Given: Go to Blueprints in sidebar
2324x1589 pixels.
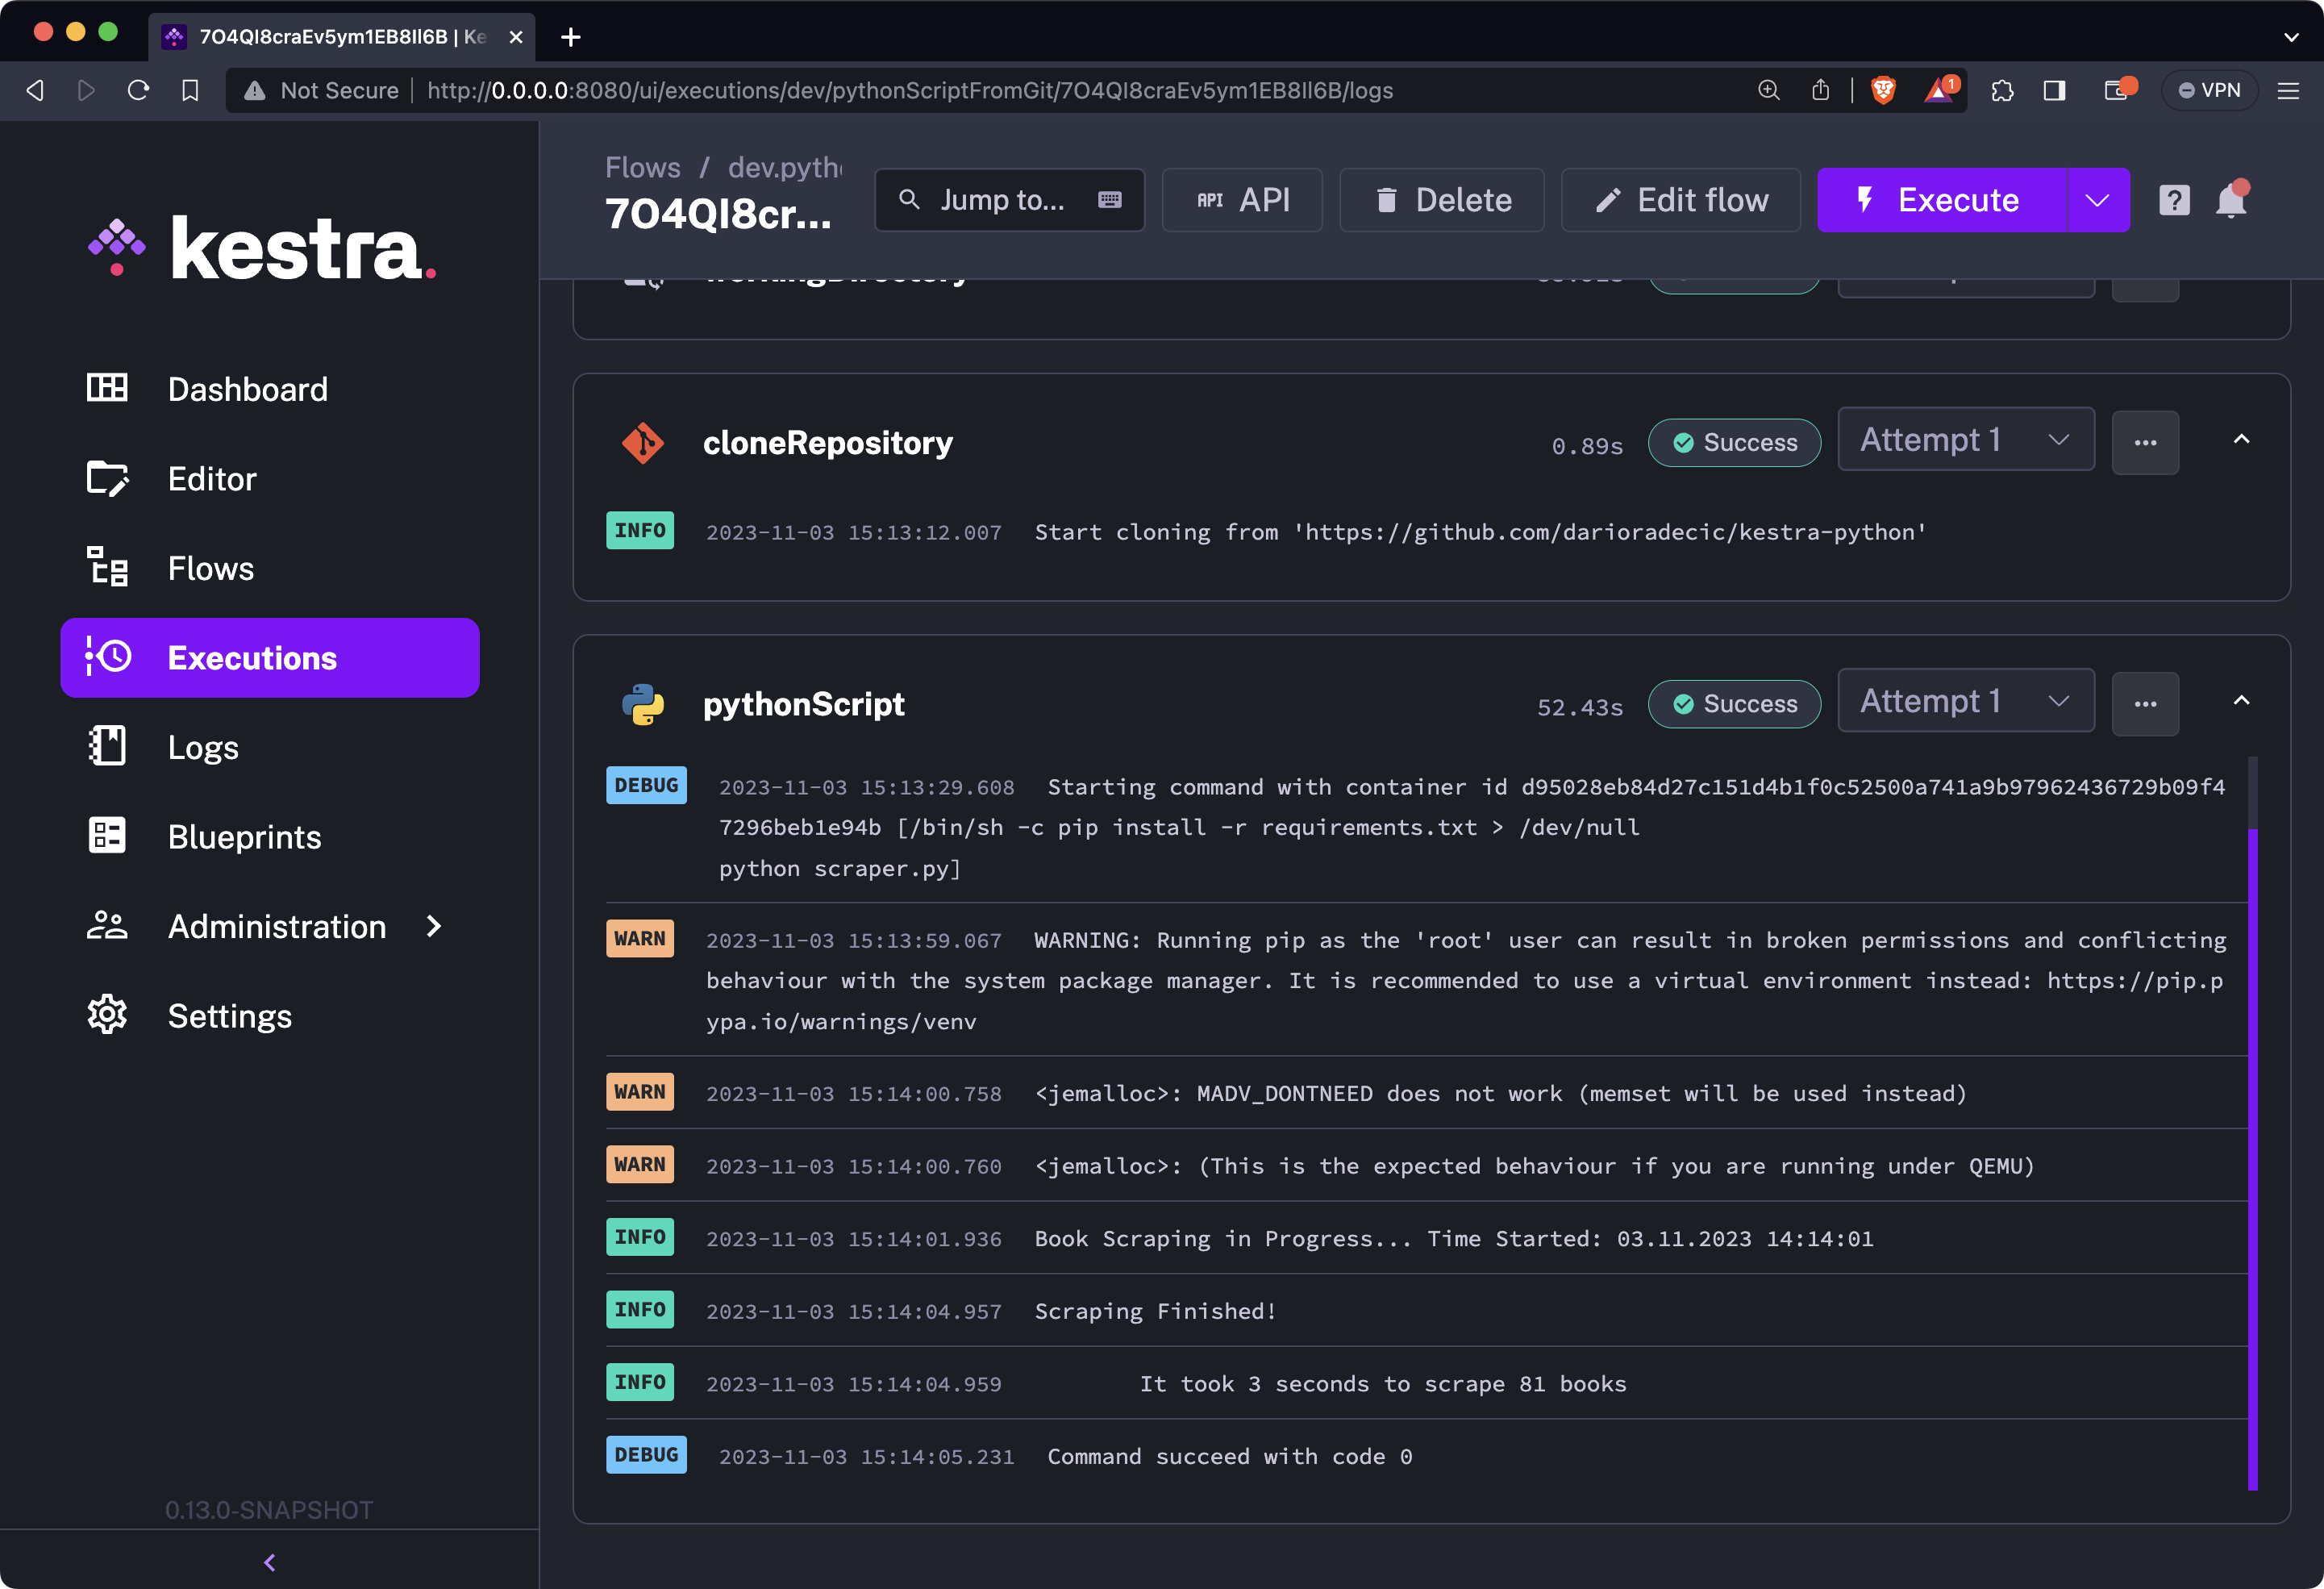Looking at the screenshot, I should 244,837.
